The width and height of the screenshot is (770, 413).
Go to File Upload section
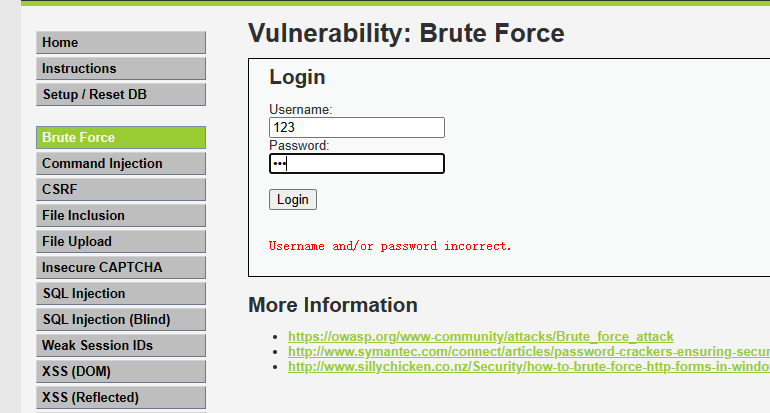click(x=120, y=242)
